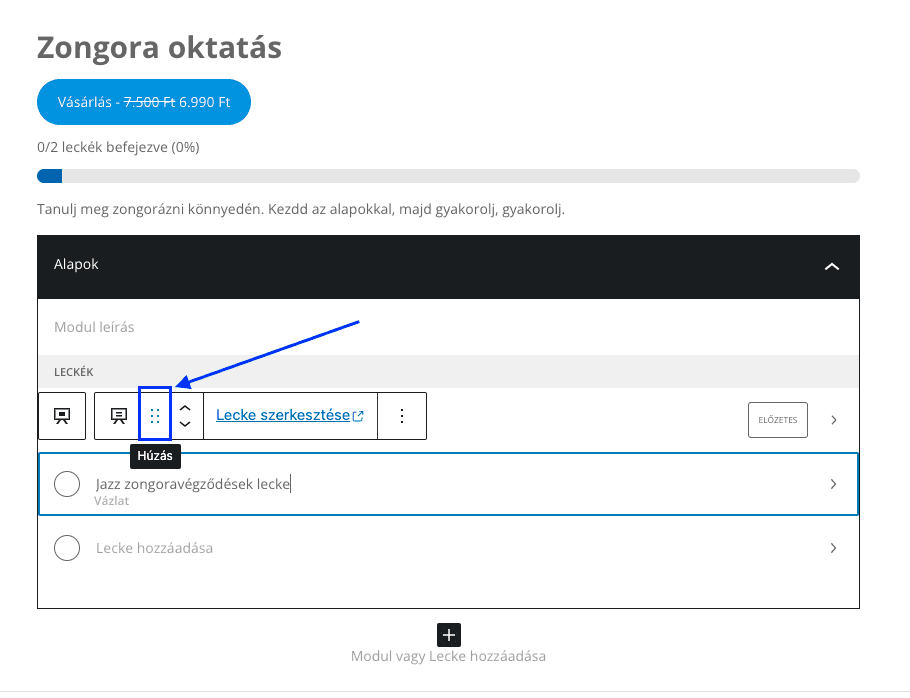This screenshot has height=698, width=910.
Task: Click the 0/2 leckék befejezve text
Action: (118, 147)
